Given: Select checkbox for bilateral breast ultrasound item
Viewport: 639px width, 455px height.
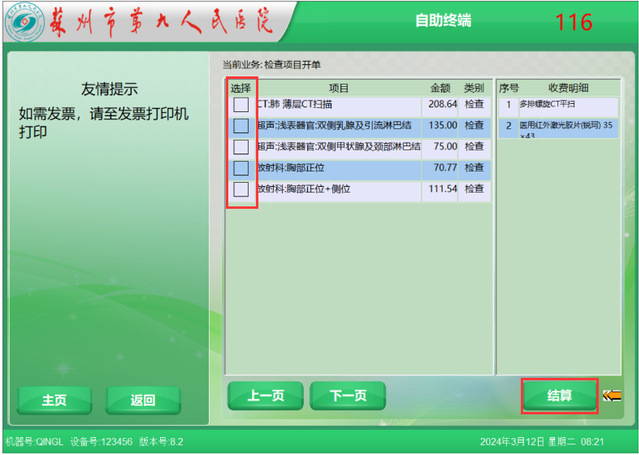Looking at the screenshot, I should (241, 126).
